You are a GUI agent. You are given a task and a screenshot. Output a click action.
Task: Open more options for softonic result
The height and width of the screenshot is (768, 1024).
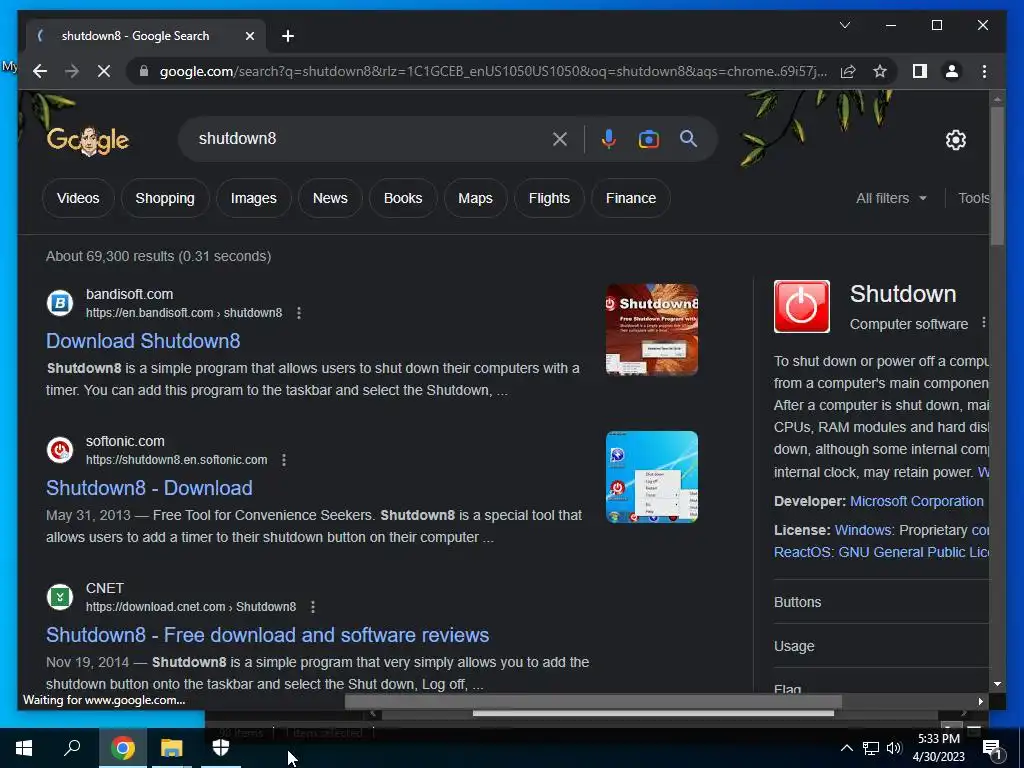(x=283, y=460)
